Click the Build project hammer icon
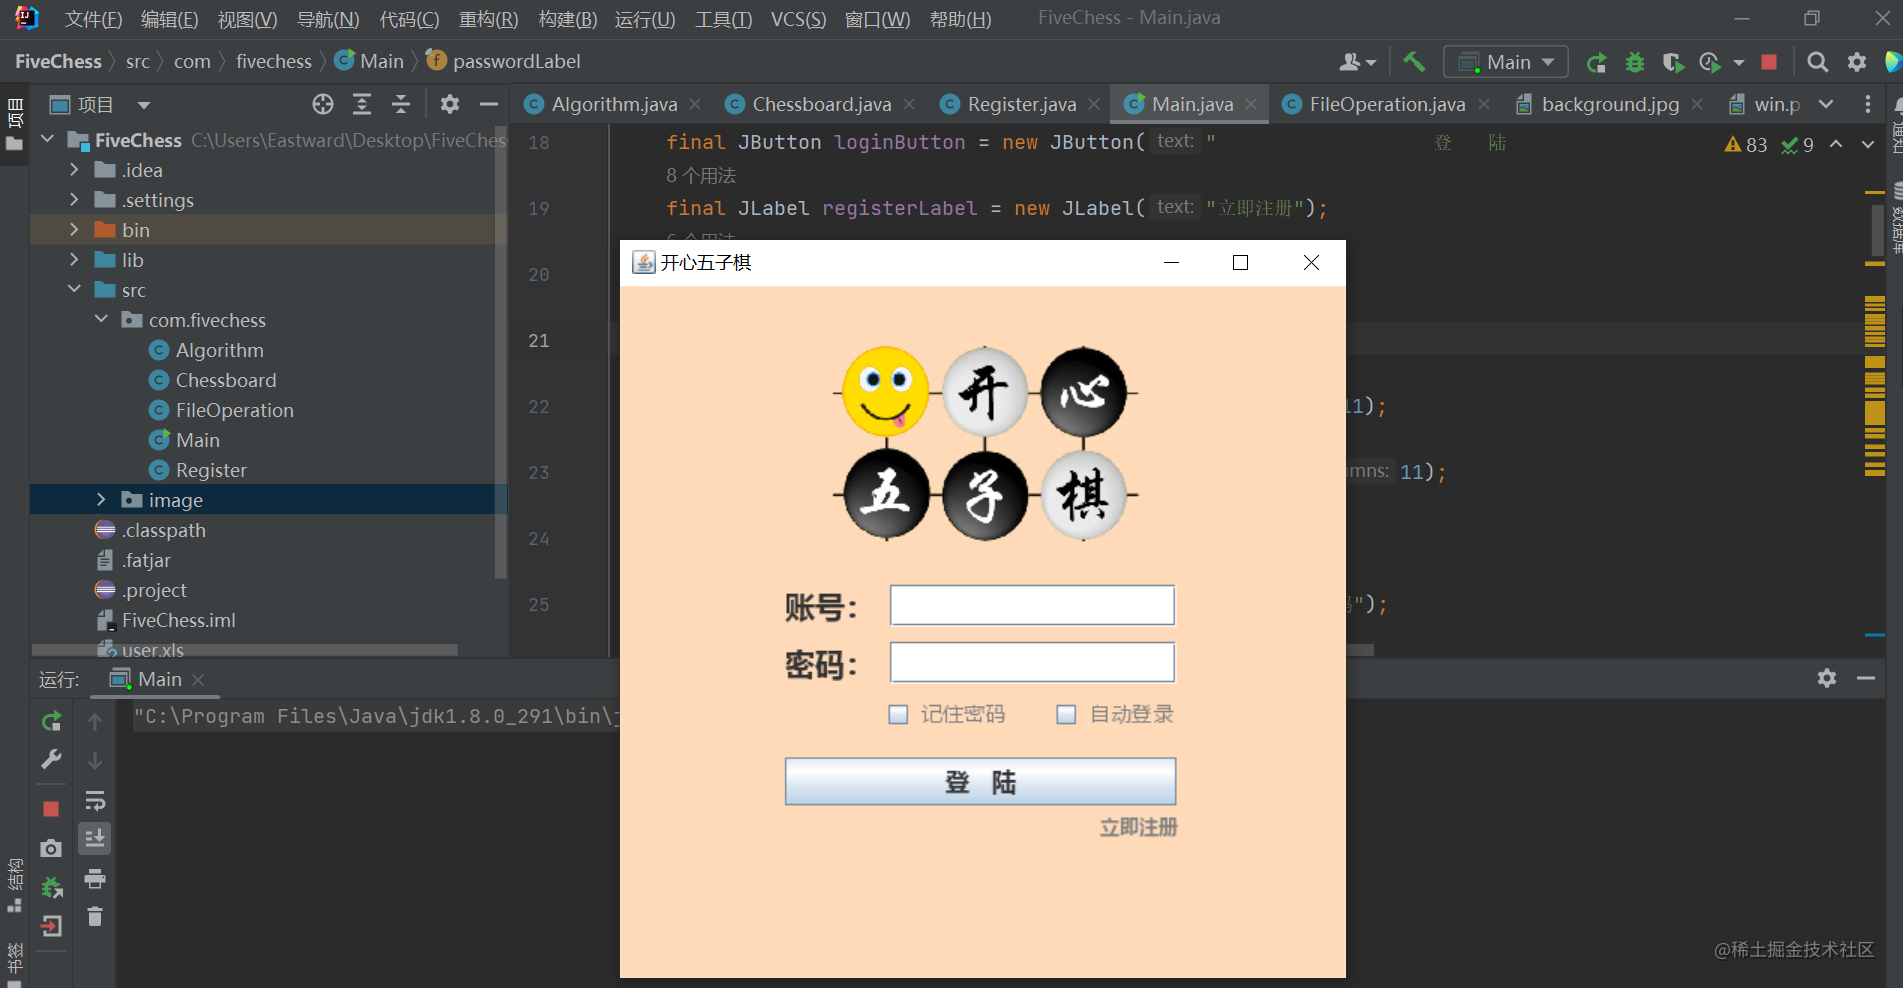The width and height of the screenshot is (1903, 988). point(1414,62)
